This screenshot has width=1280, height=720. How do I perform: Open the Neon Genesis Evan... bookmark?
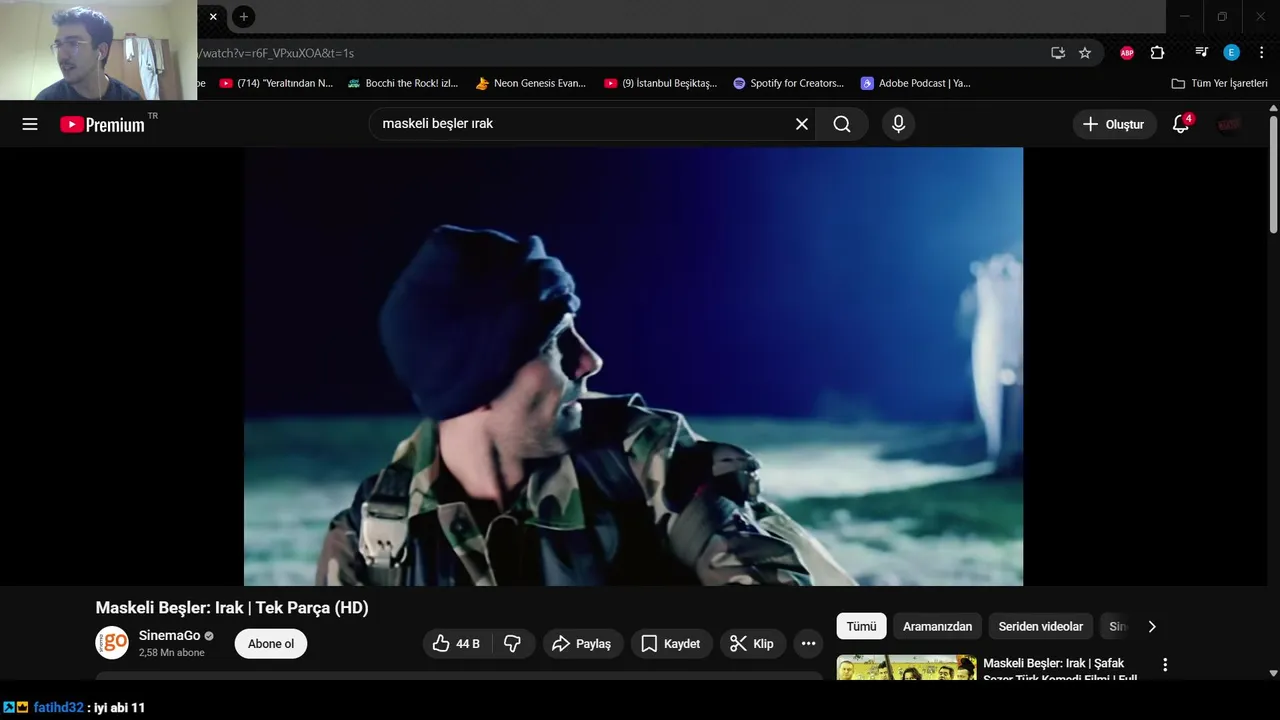coord(531,84)
